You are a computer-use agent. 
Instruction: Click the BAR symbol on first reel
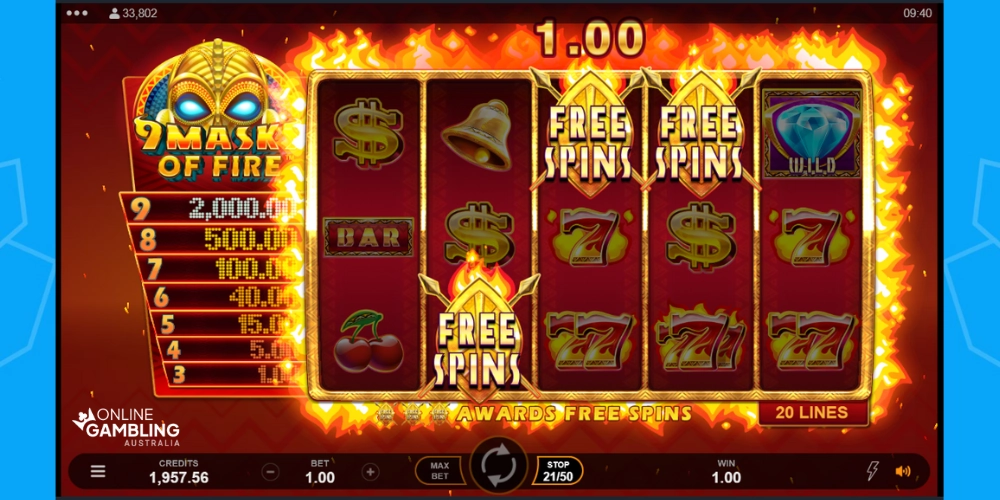(x=369, y=237)
